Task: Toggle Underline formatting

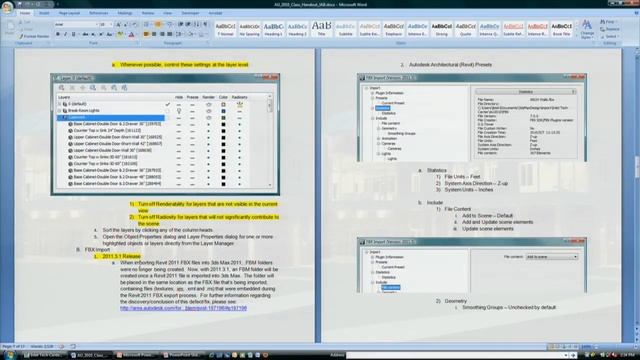Action: pos(73,34)
